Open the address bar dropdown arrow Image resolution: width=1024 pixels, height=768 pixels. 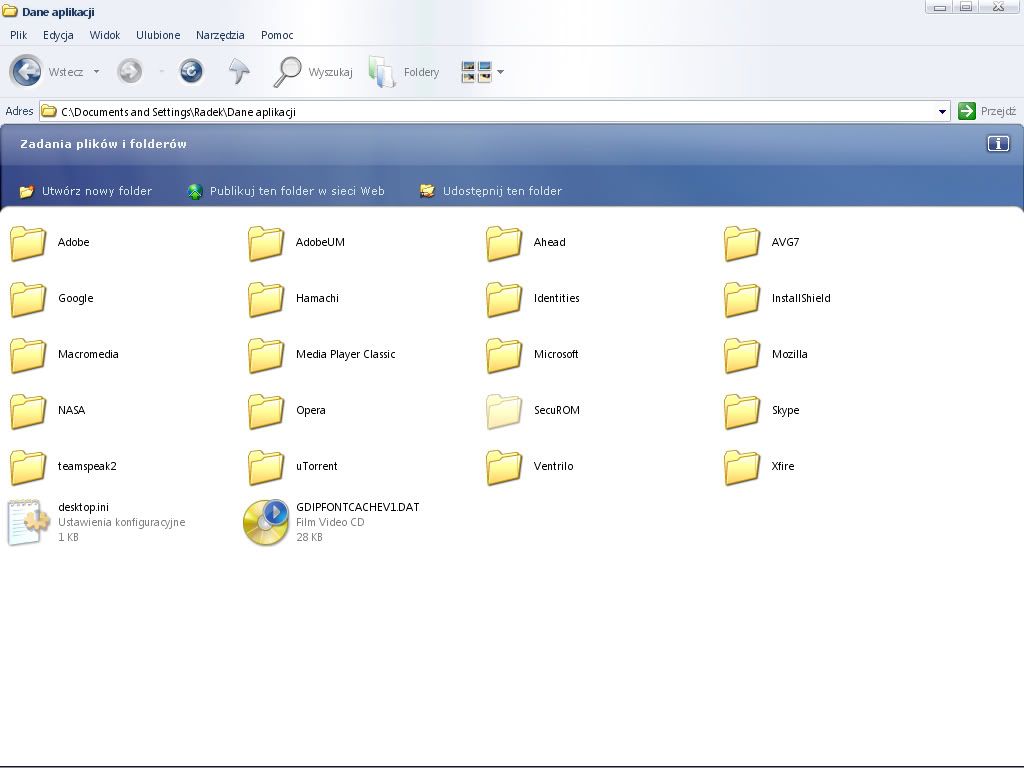pyautogui.click(x=942, y=112)
